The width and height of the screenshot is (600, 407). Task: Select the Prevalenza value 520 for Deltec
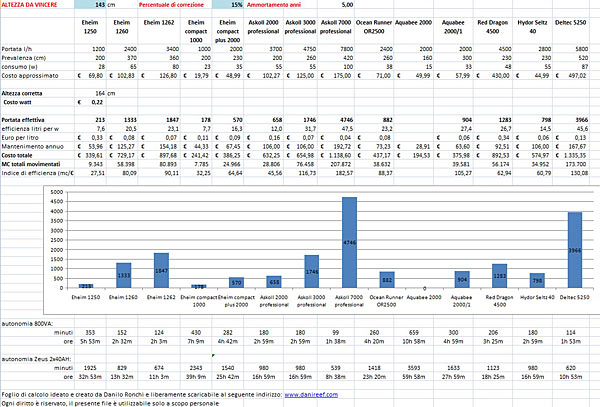pos(571,58)
